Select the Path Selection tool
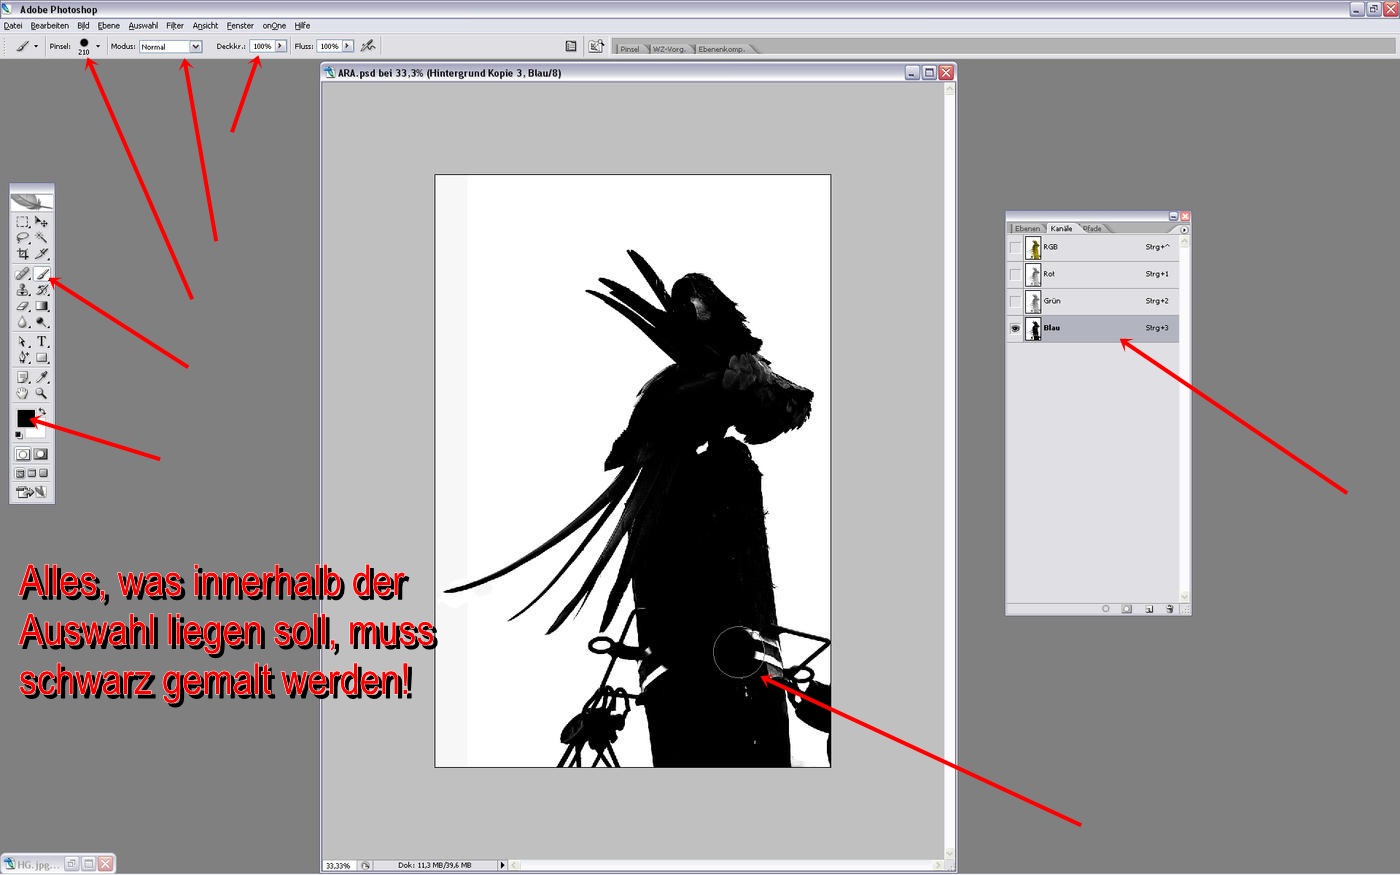Viewport: 1400px width, 875px height. (x=23, y=341)
